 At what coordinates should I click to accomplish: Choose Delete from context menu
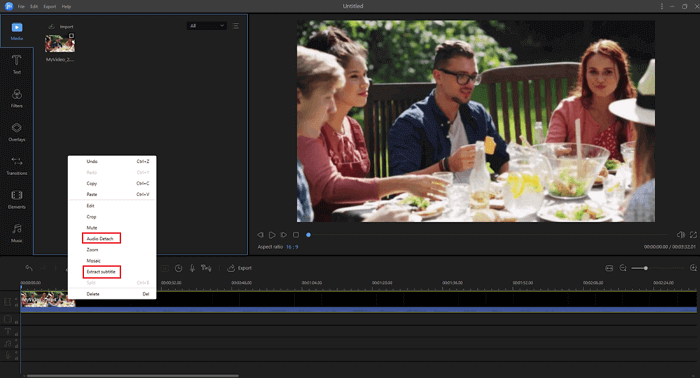112,294
